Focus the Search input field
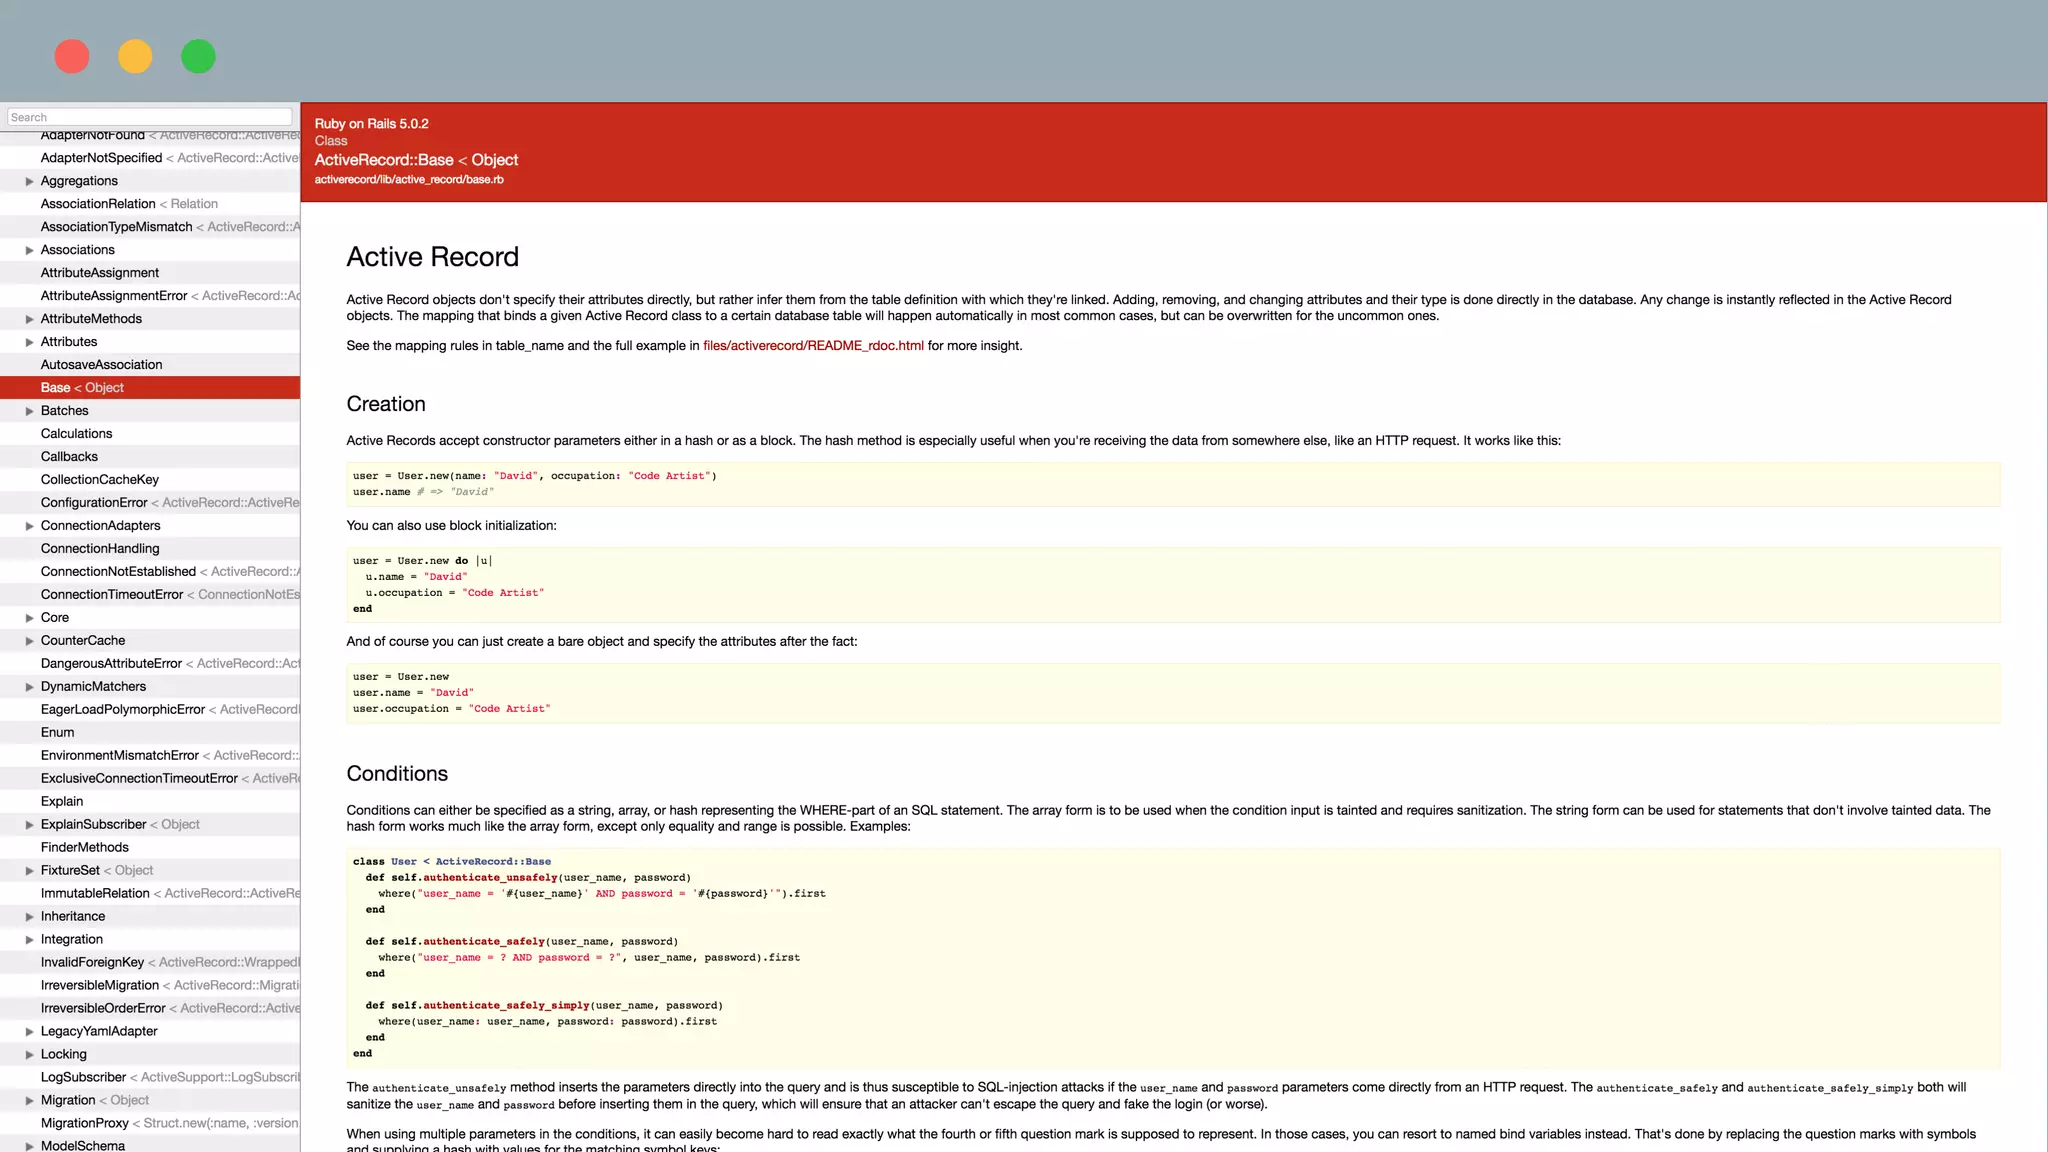2048x1152 pixels. (150, 117)
